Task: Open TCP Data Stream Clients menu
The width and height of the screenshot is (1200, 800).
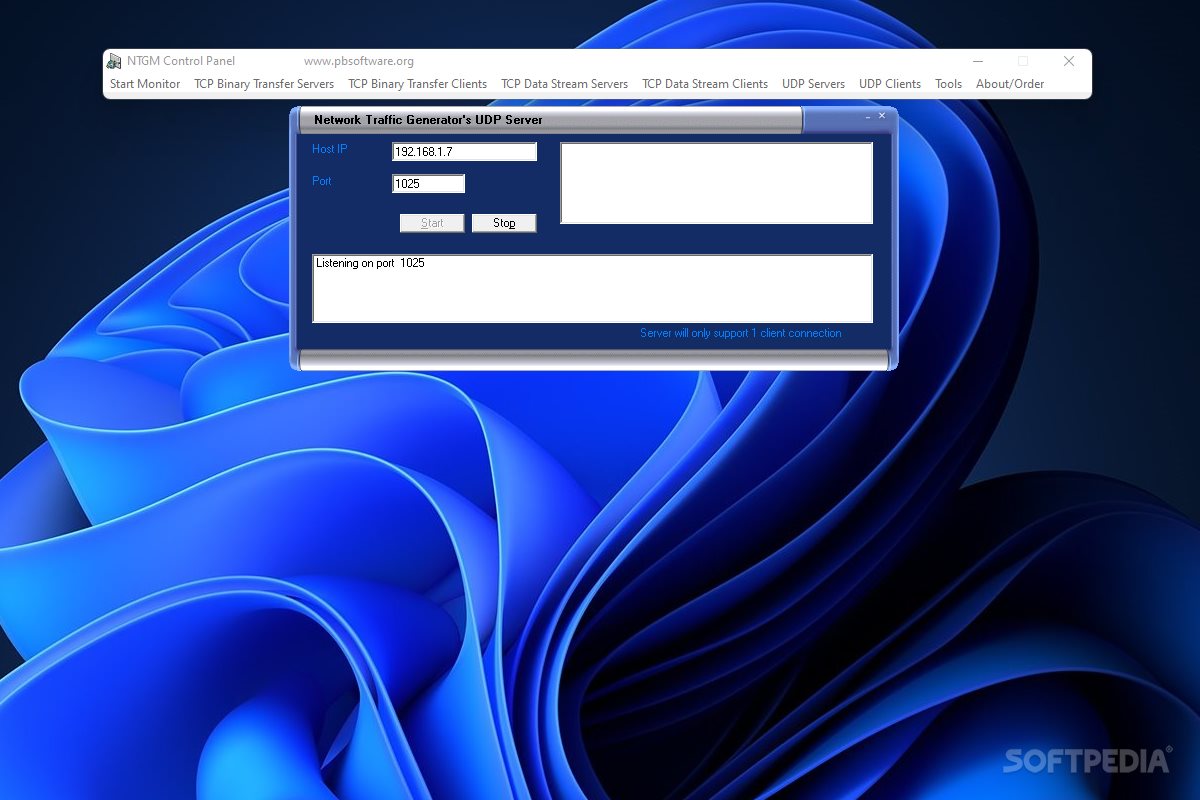Action: tap(705, 84)
